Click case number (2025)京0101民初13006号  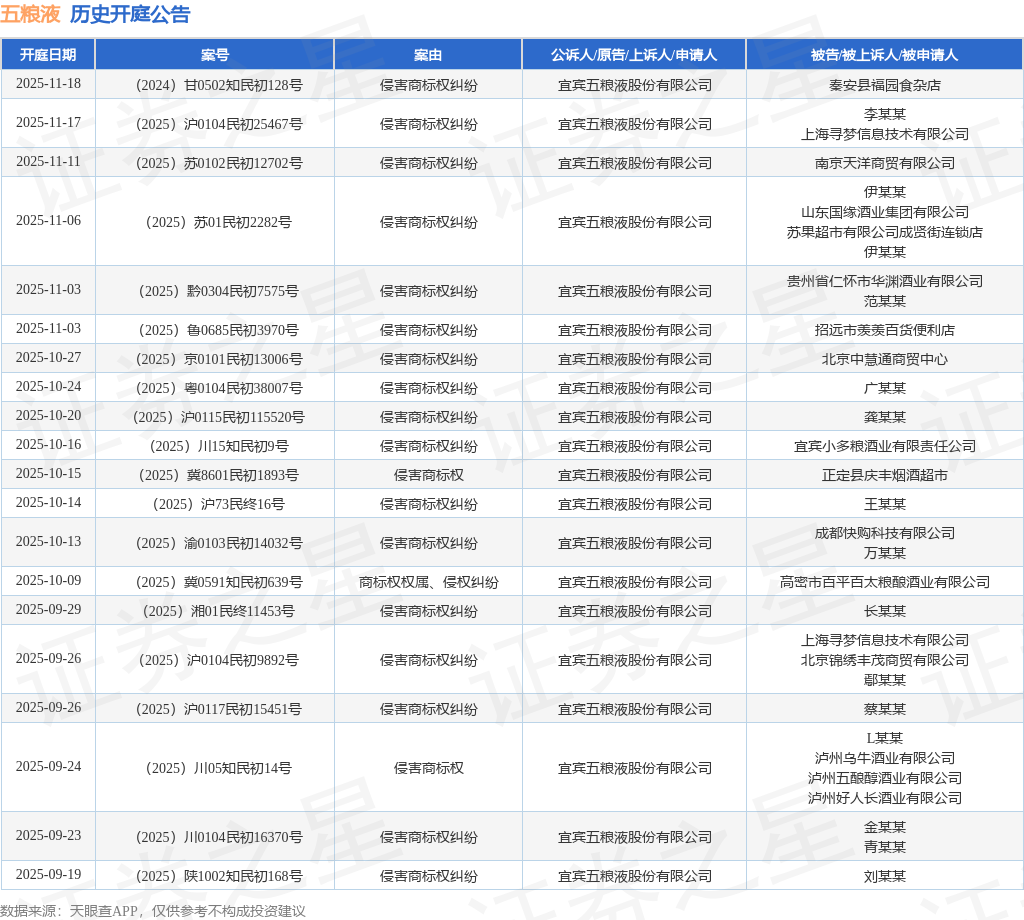pos(219,359)
